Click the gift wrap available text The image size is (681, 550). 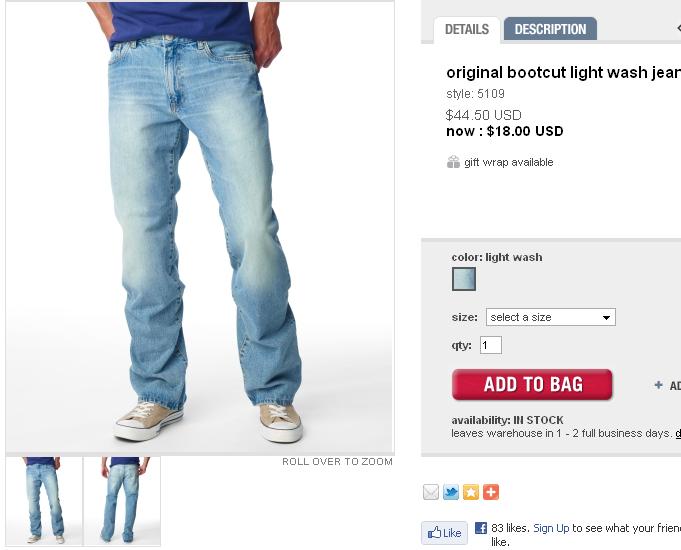pyautogui.click(x=509, y=162)
